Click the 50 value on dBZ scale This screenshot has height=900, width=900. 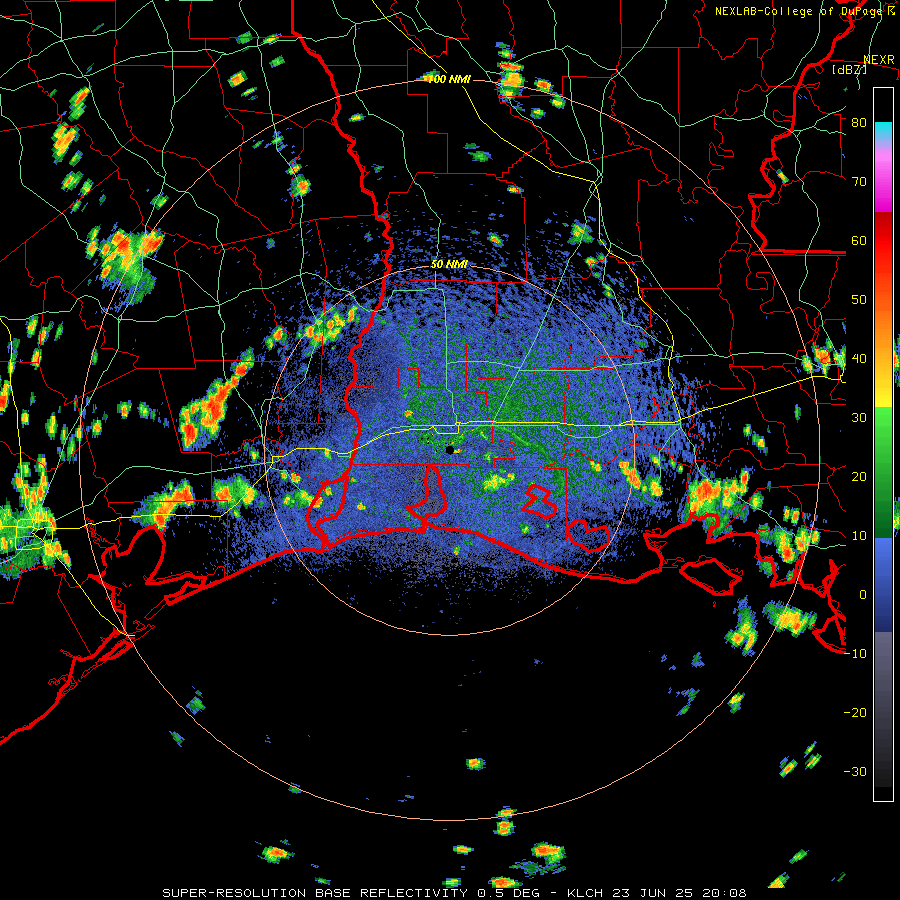(859, 300)
